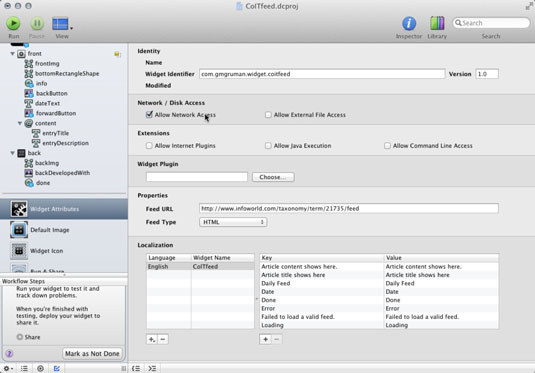The image size is (535, 373).
Task: Select backImg element icon
Action: coord(29,163)
